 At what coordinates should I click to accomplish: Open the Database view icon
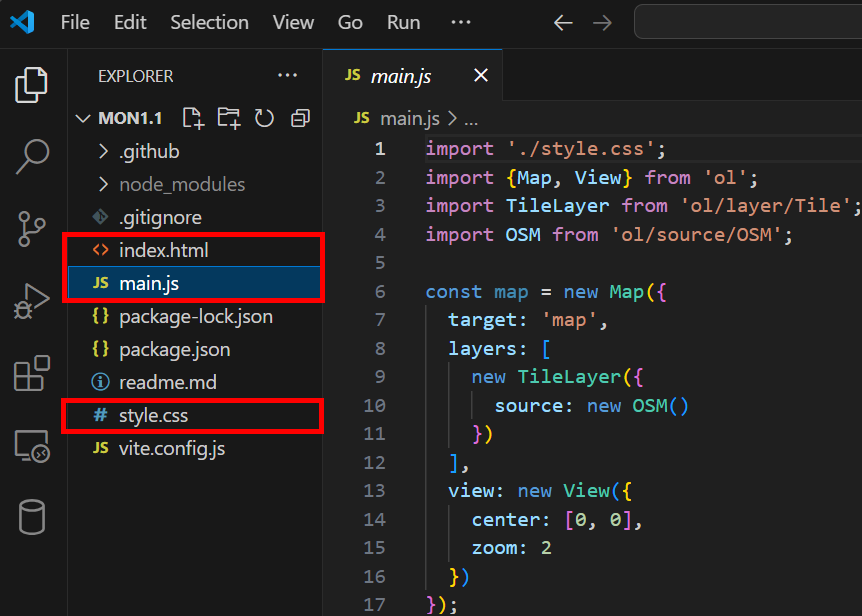click(x=31, y=517)
